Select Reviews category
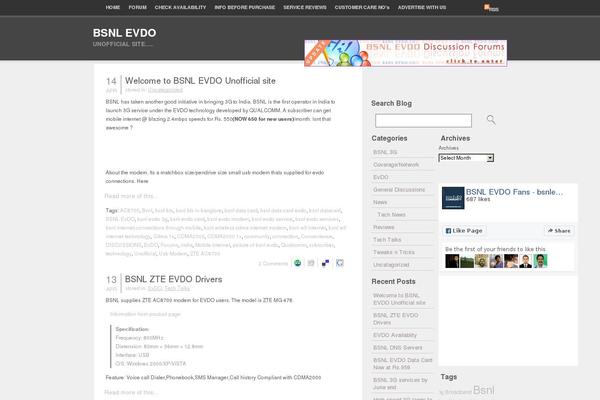Image resolution: width=600 pixels, height=400 pixels. pyautogui.click(x=383, y=227)
